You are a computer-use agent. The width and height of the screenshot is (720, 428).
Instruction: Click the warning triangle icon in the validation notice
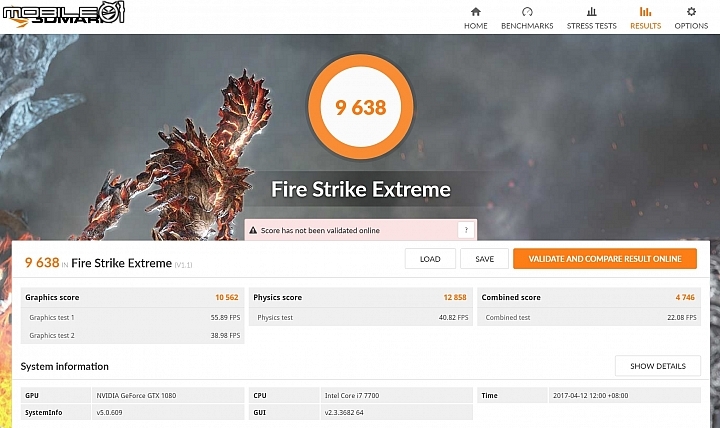(x=253, y=231)
